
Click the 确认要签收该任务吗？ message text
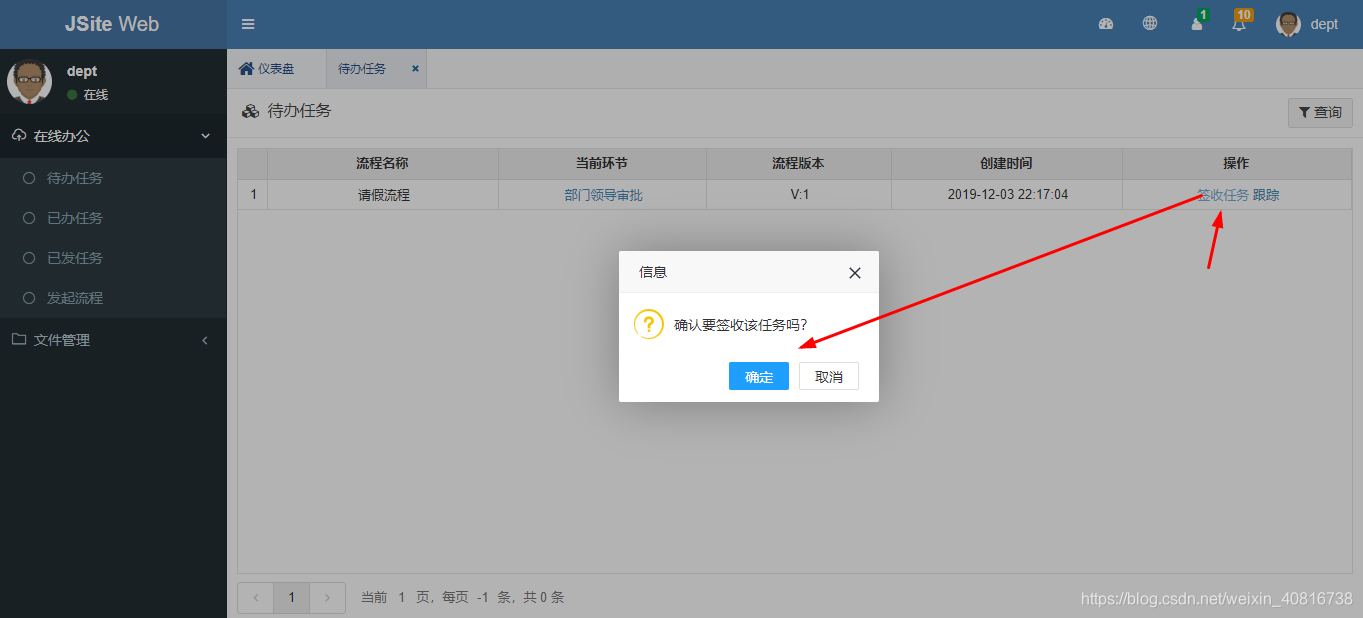[x=741, y=325]
